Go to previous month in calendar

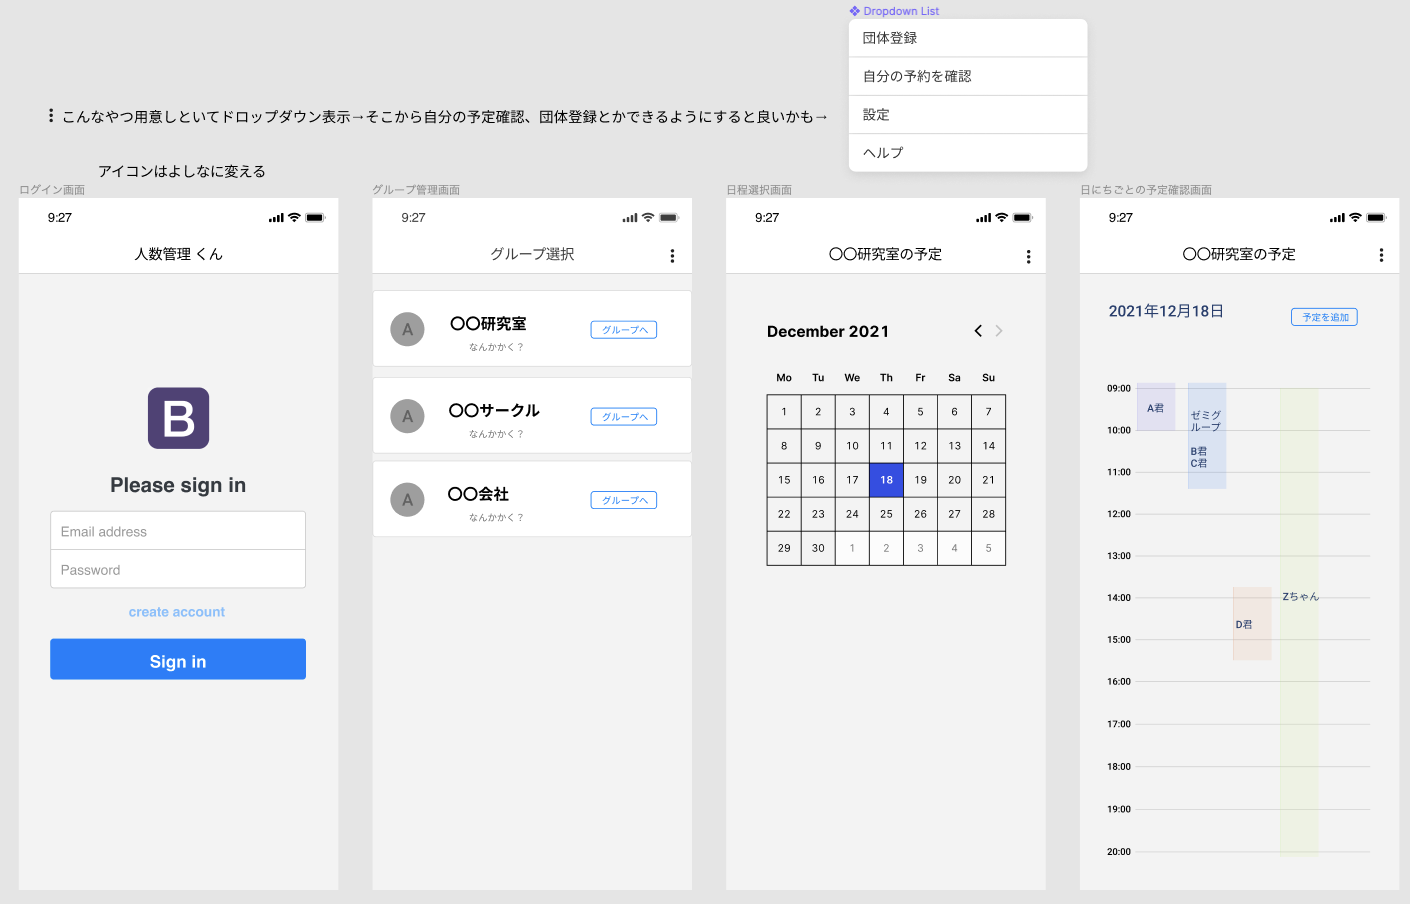point(978,331)
